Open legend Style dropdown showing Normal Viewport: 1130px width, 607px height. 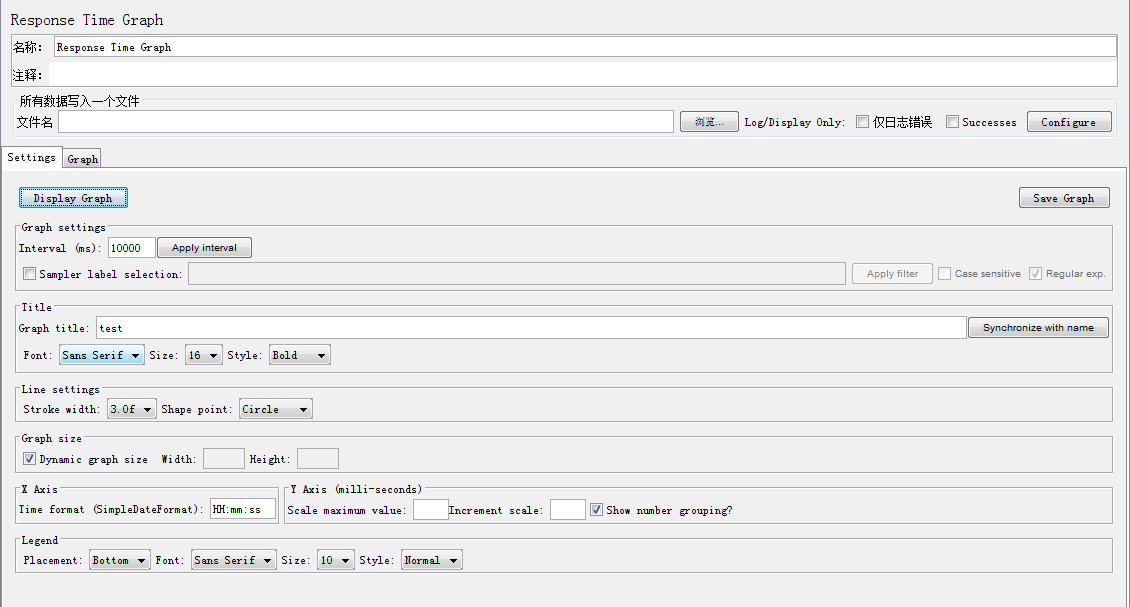(x=432, y=560)
